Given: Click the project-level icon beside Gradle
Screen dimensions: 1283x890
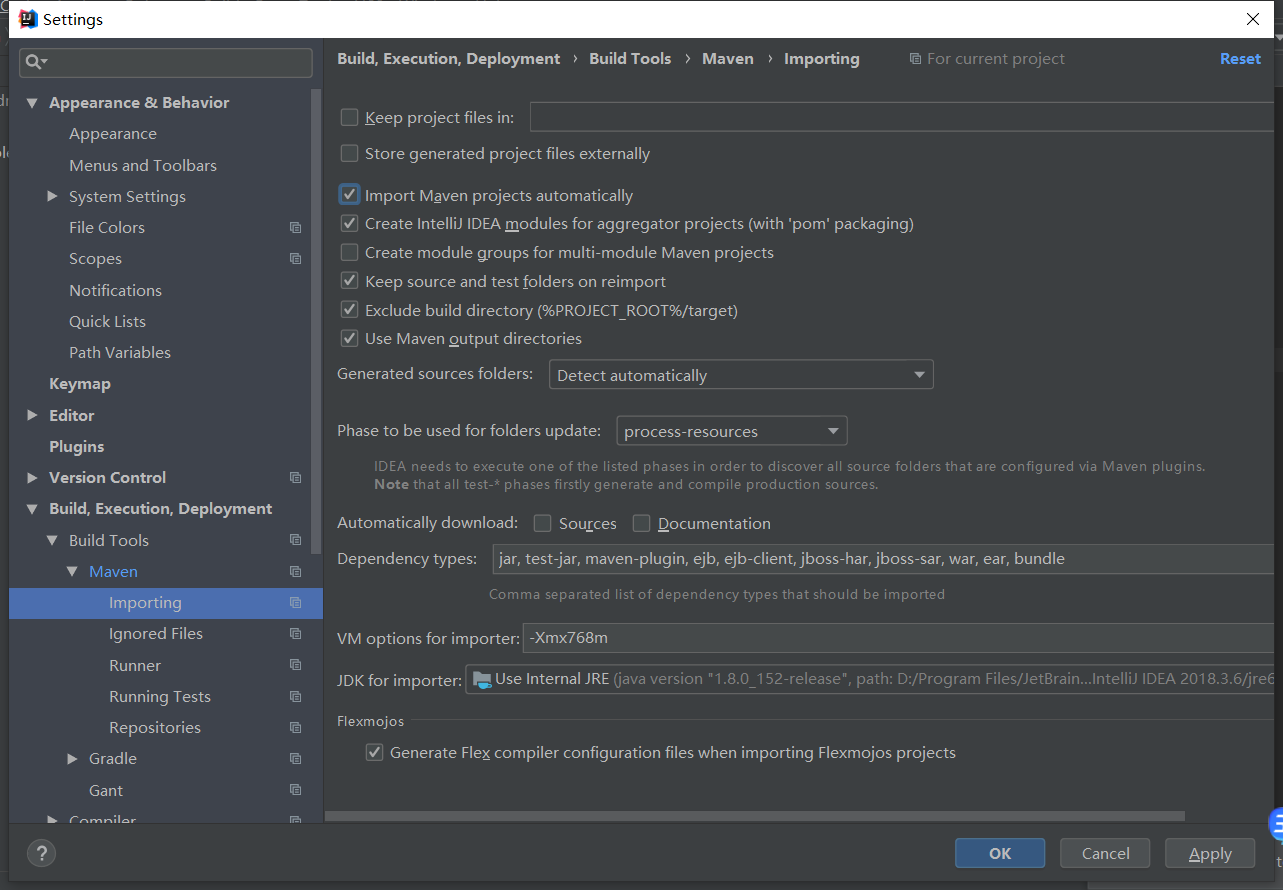Looking at the screenshot, I should [295, 759].
